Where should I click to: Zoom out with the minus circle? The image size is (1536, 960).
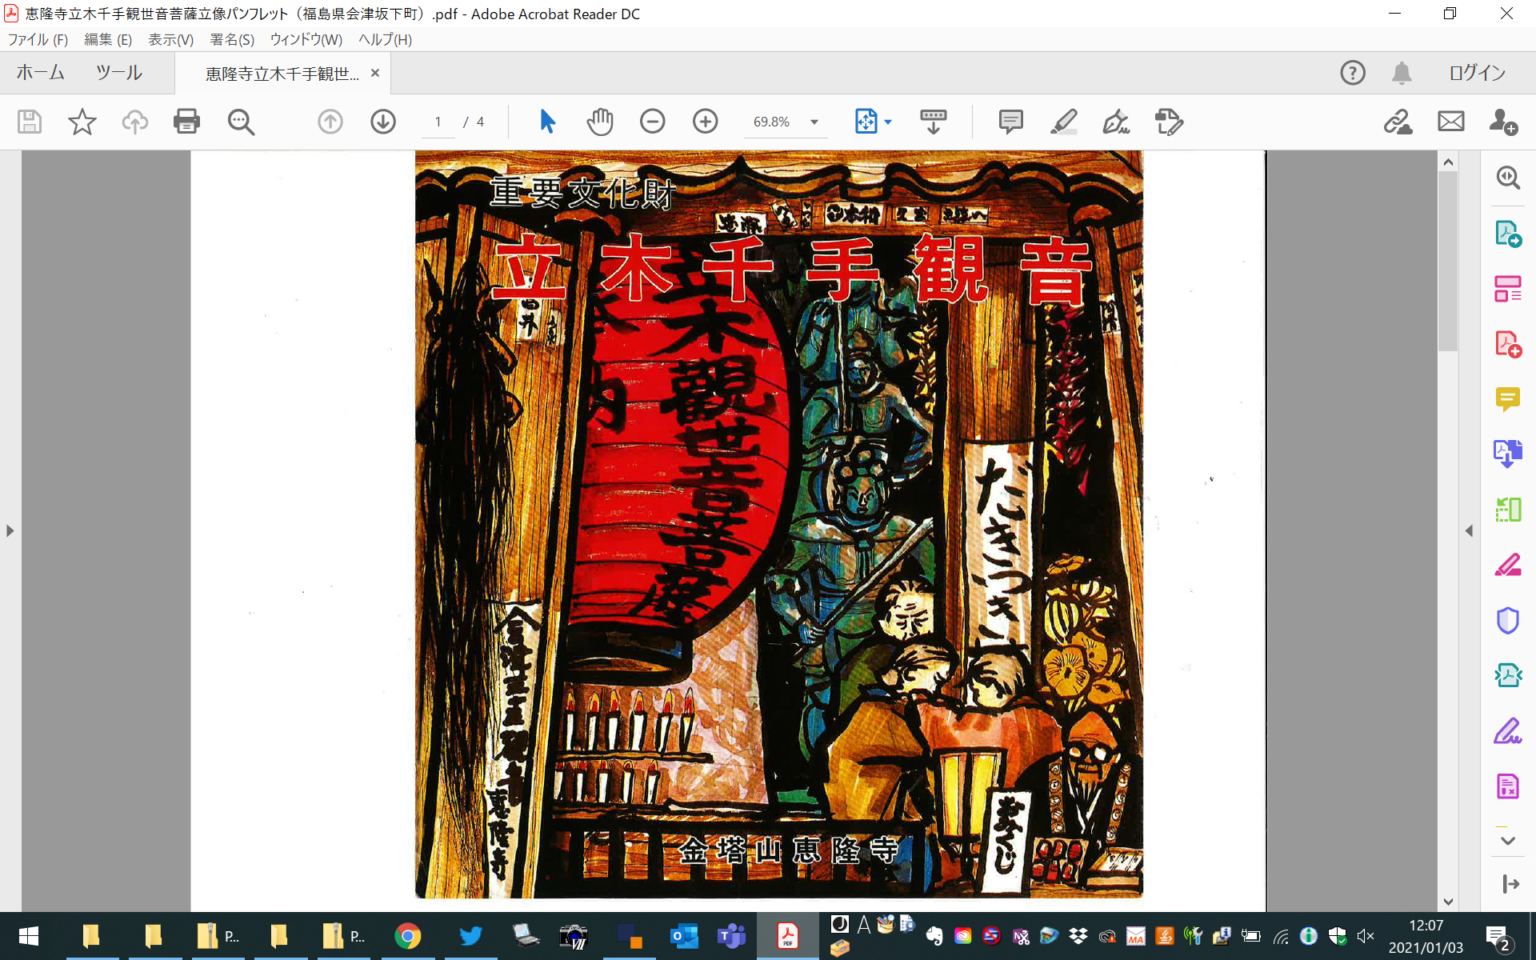(652, 122)
